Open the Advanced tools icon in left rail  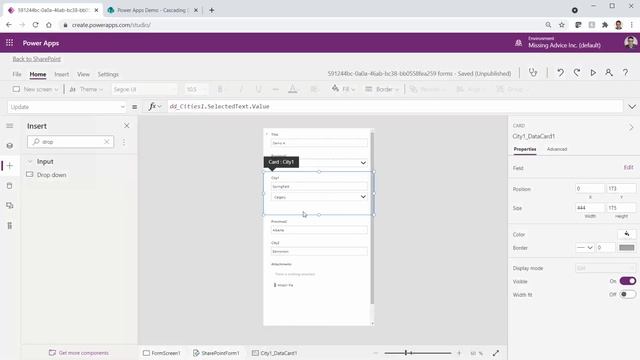tap(10, 225)
